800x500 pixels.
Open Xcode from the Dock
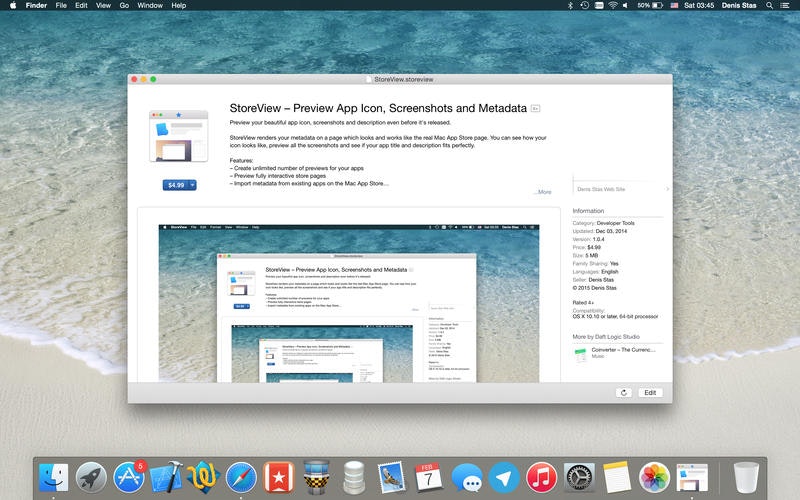click(x=166, y=478)
